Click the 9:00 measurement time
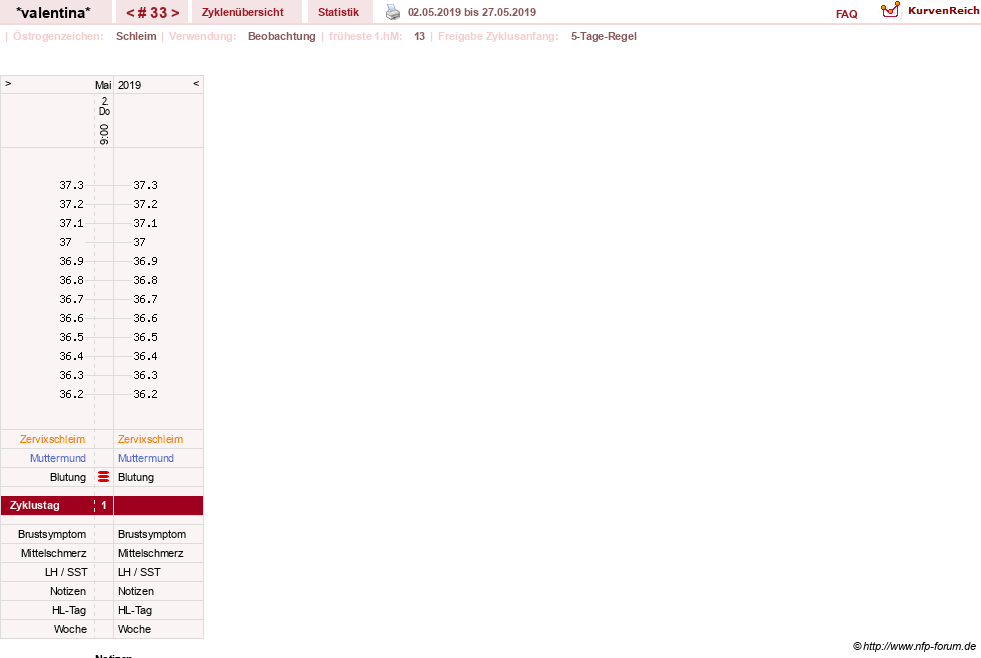 104,134
